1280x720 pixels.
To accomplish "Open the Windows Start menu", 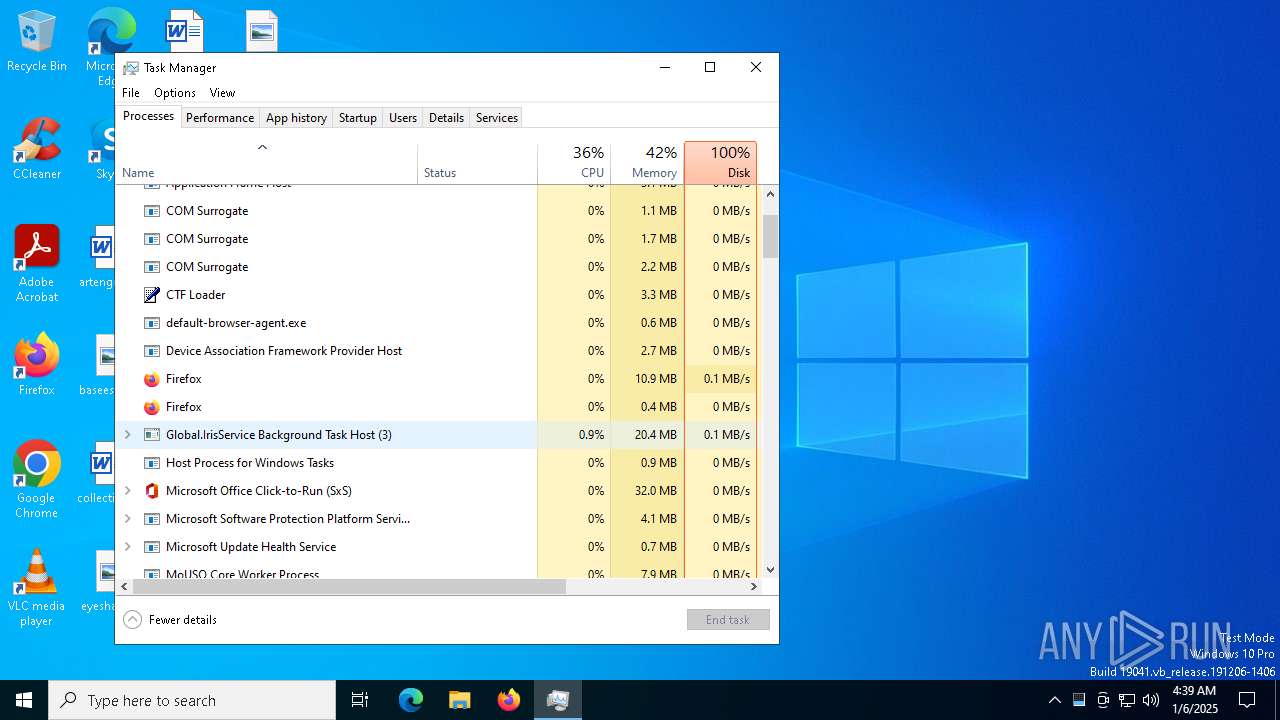I will pos(24,700).
